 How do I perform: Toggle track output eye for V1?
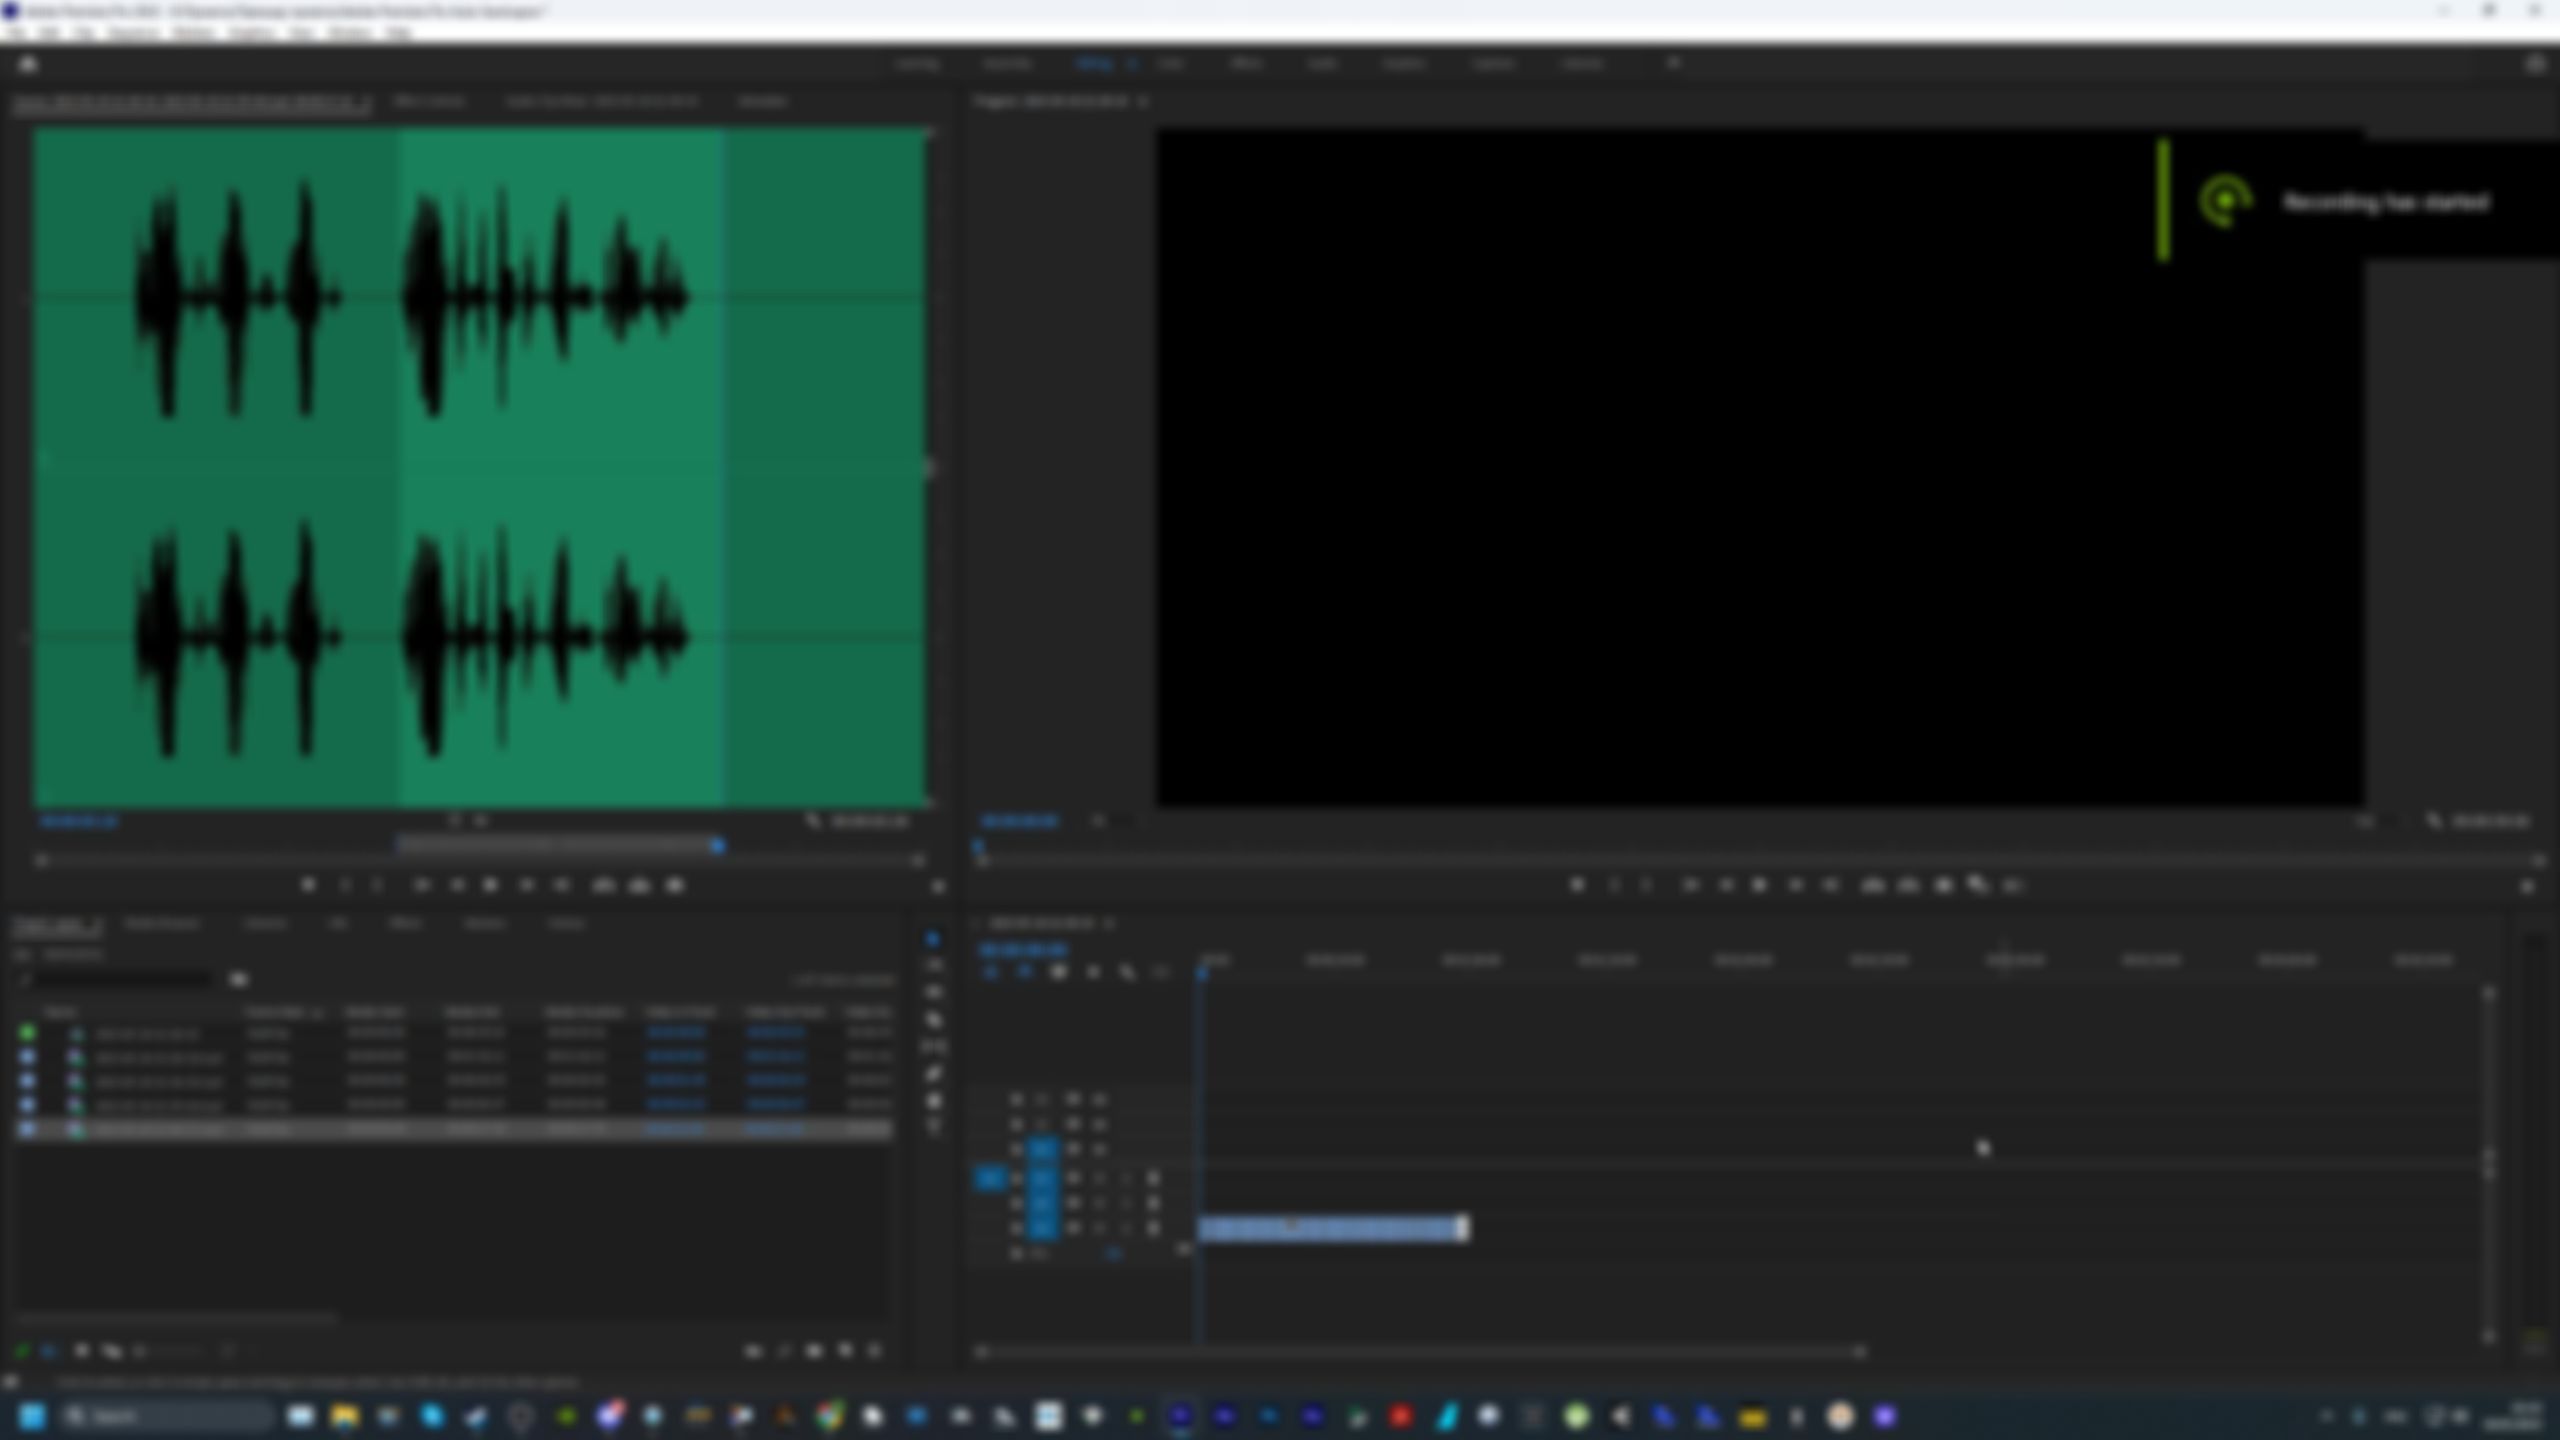click(1098, 1150)
